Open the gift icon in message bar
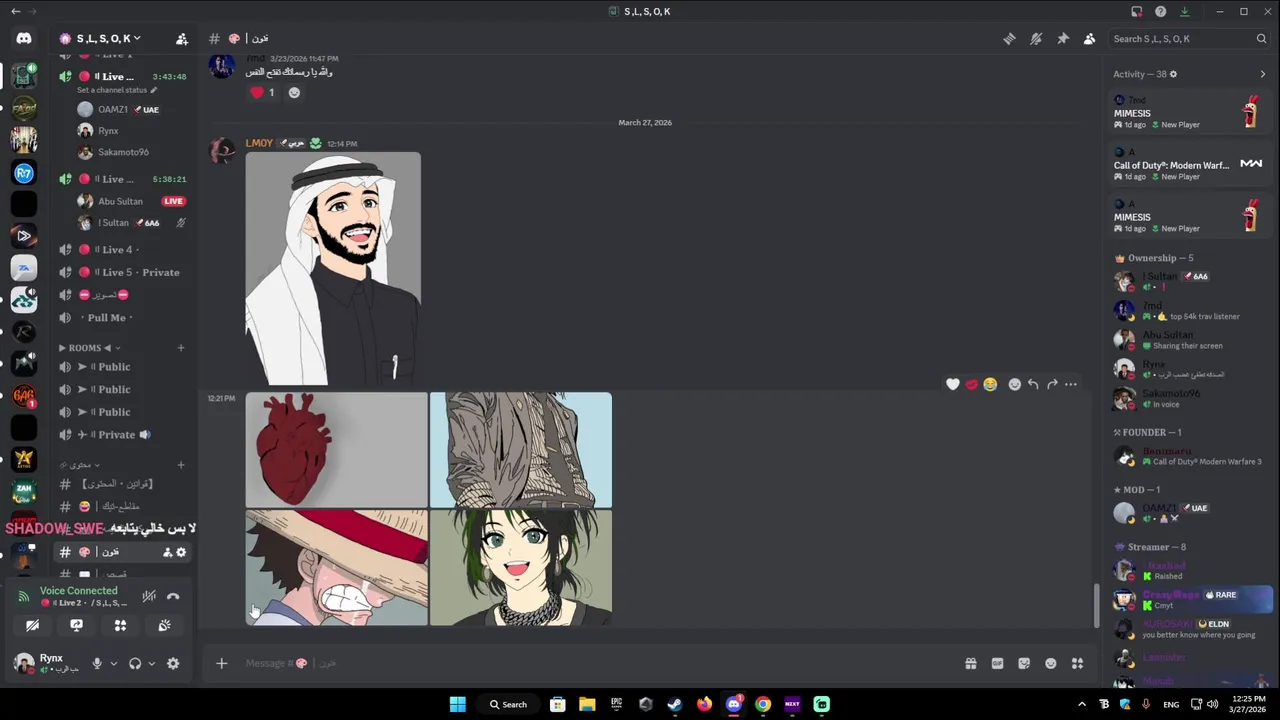This screenshot has height=720, width=1280. pyautogui.click(x=970, y=663)
